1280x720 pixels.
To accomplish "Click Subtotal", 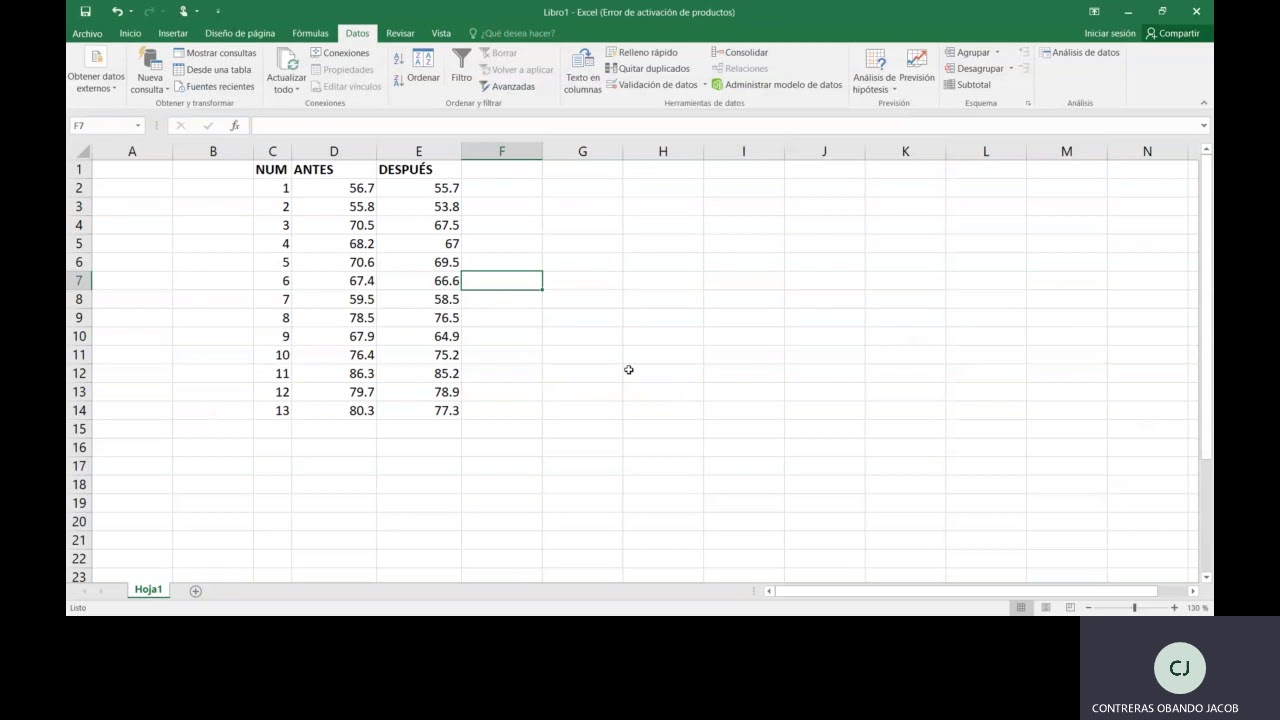I will coord(968,85).
